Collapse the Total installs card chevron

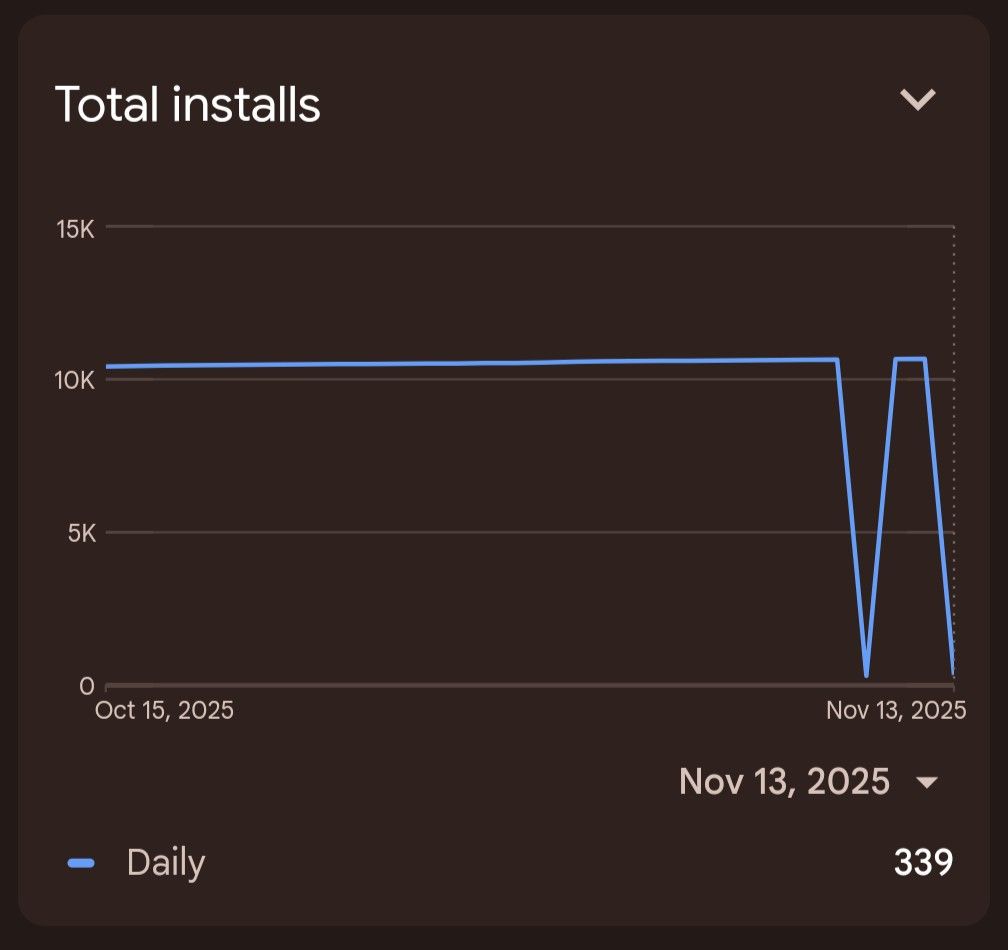917,99
